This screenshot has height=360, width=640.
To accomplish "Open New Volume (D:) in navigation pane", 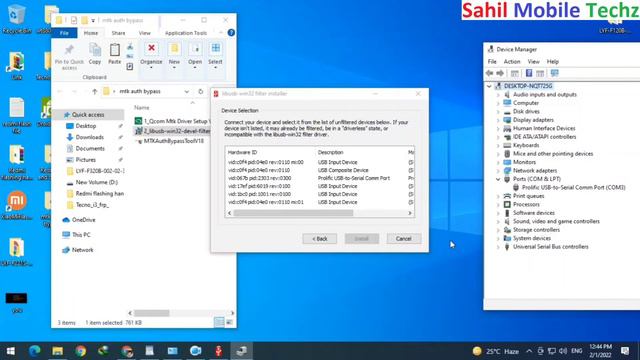I will pyautogui.click(x=96, y=182).
